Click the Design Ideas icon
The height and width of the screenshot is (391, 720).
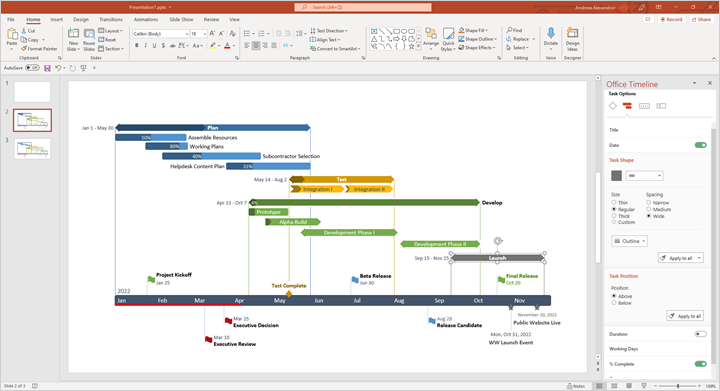coord(572,33)
